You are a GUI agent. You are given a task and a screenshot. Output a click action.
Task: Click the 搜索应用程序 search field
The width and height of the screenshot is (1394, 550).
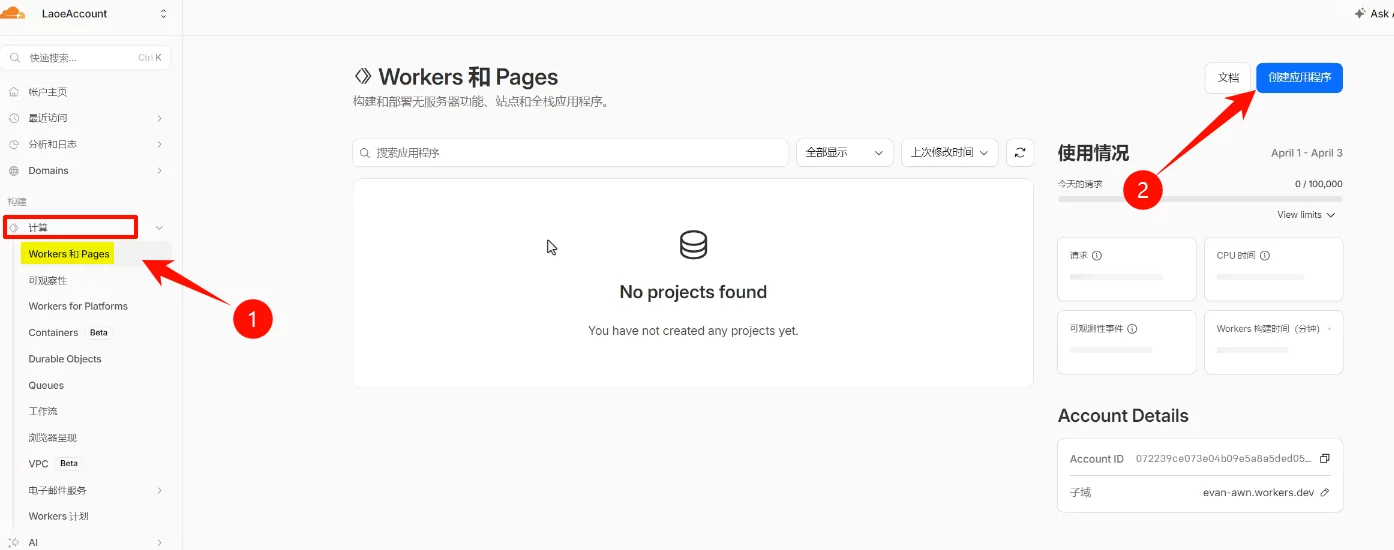click(570, 152)
